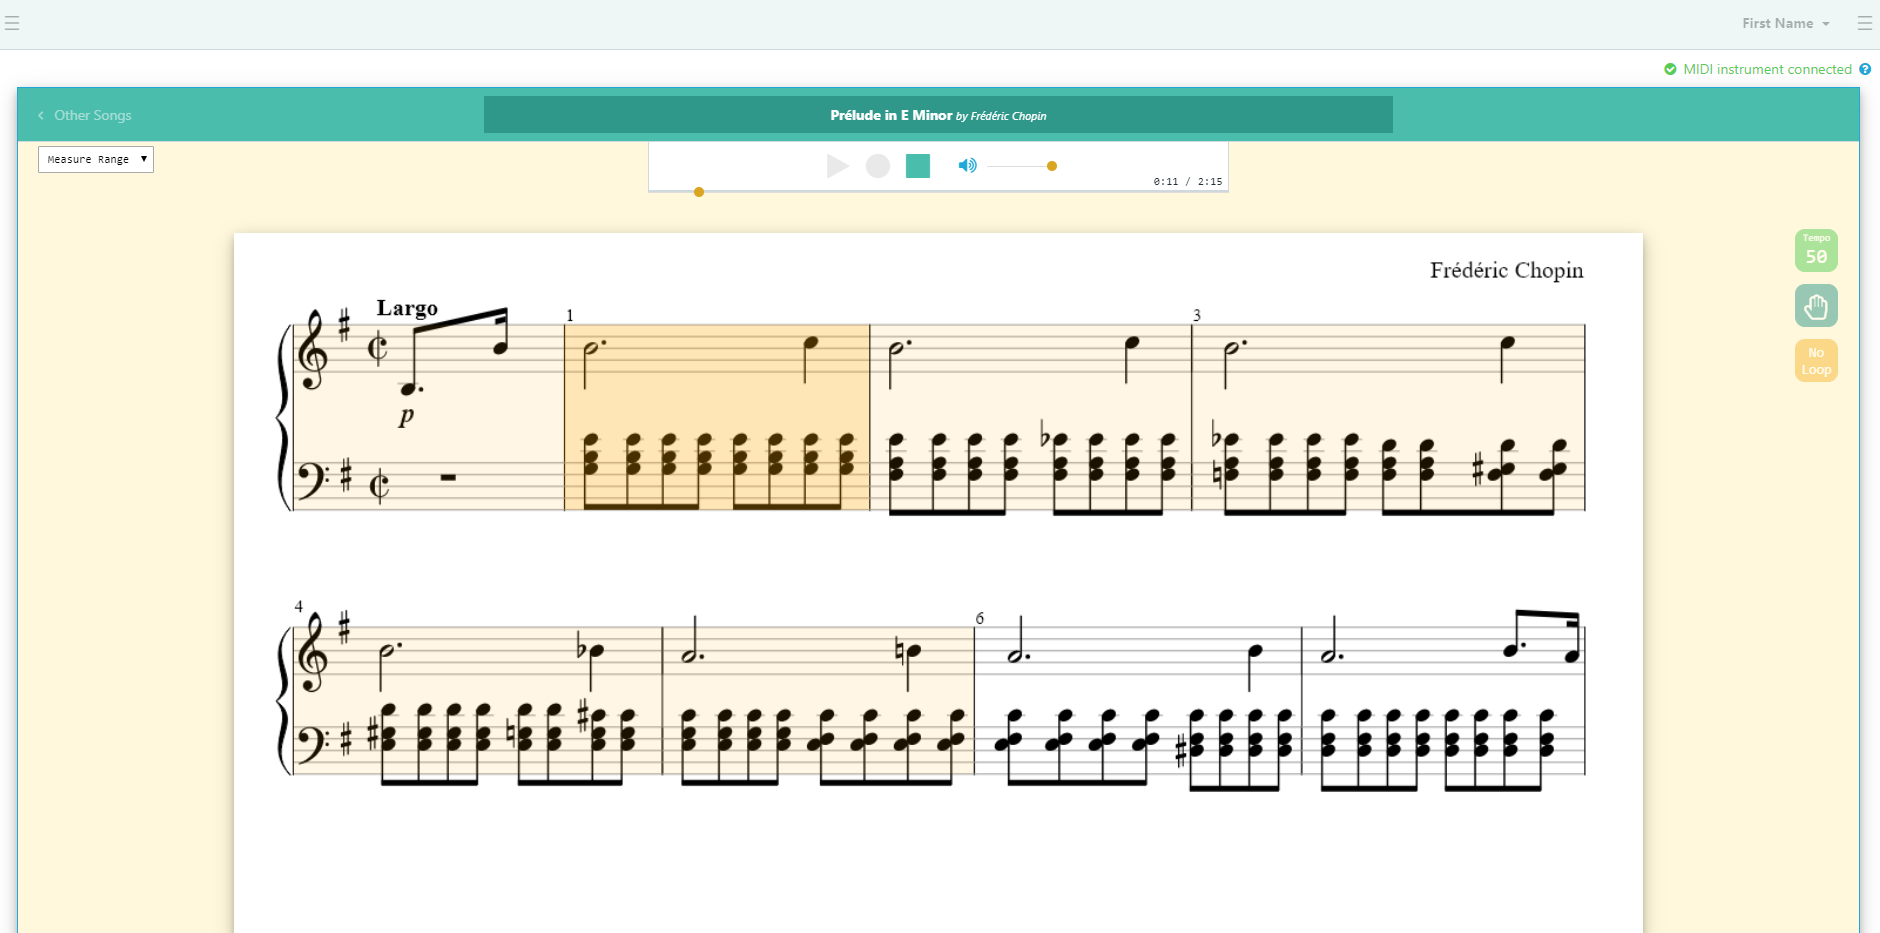The height and width of the screenshot is (933, 1880).
Task: Expand the First Name account dropdown
Action: [1785, 23]
